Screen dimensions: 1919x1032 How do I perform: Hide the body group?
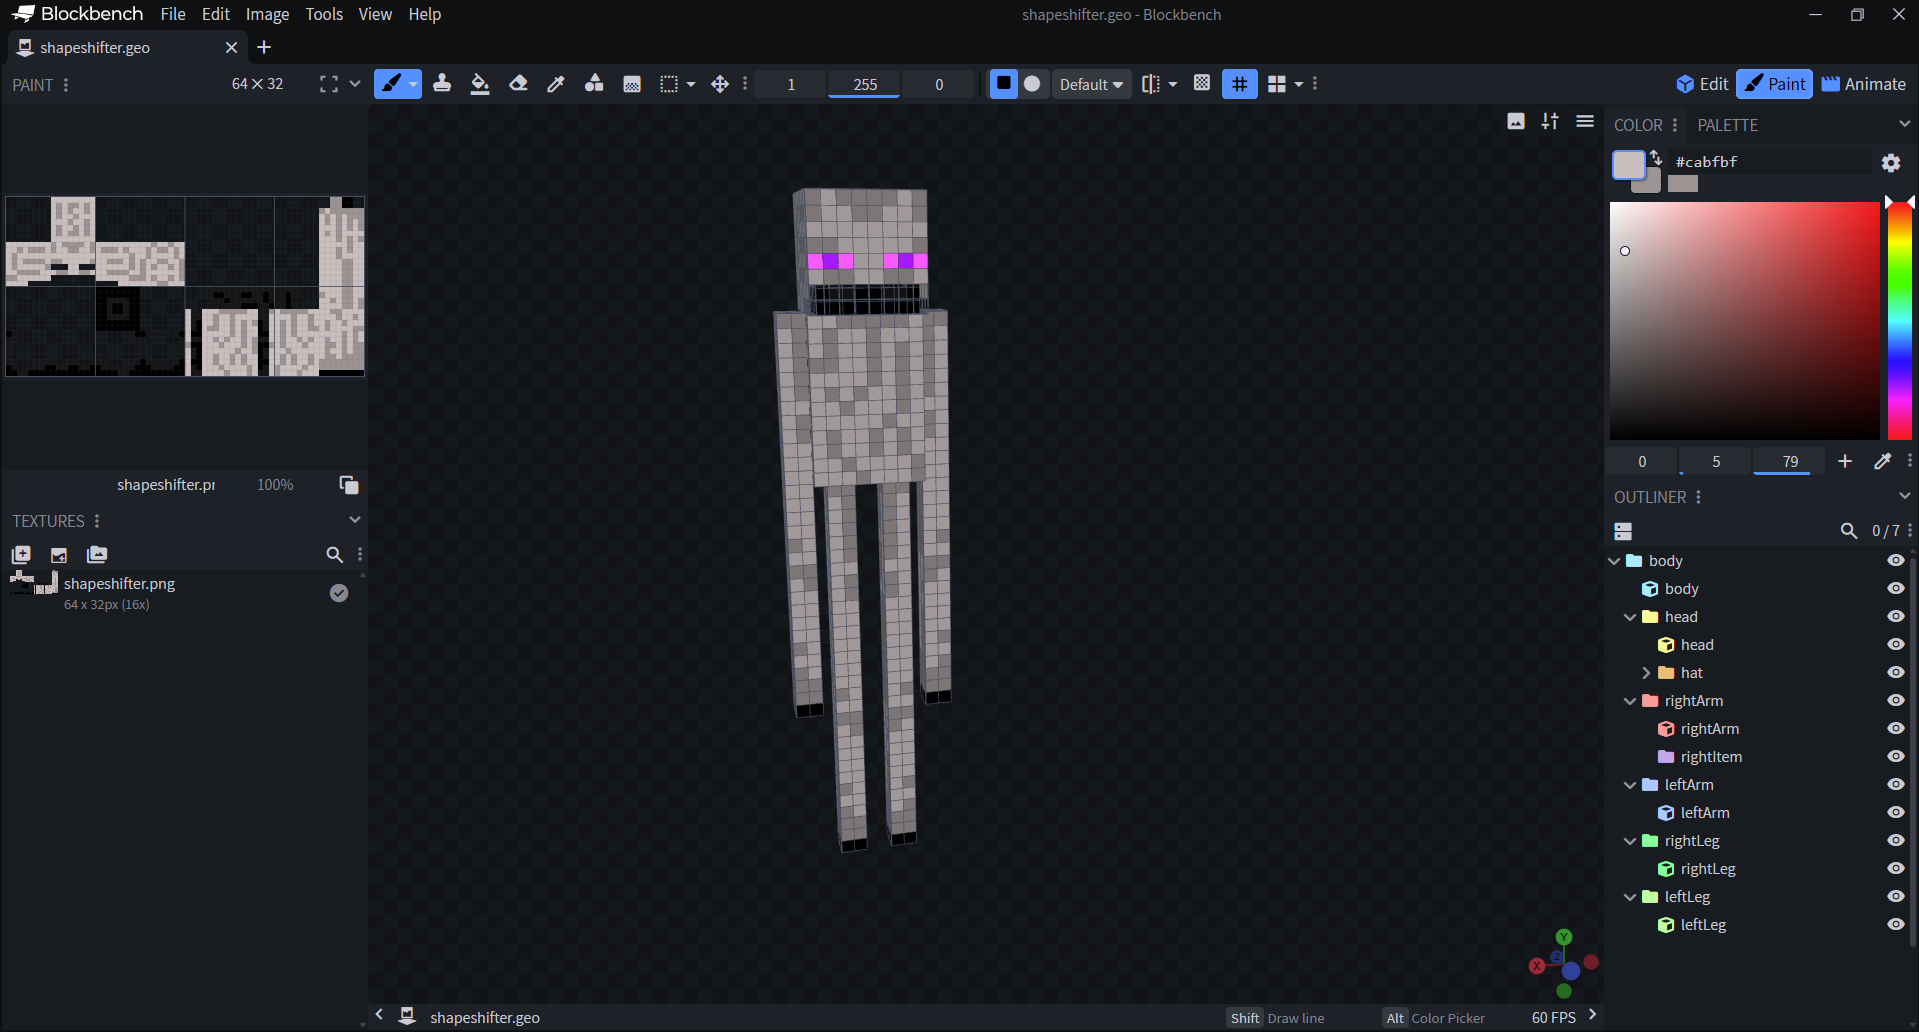pos(1895,561)
